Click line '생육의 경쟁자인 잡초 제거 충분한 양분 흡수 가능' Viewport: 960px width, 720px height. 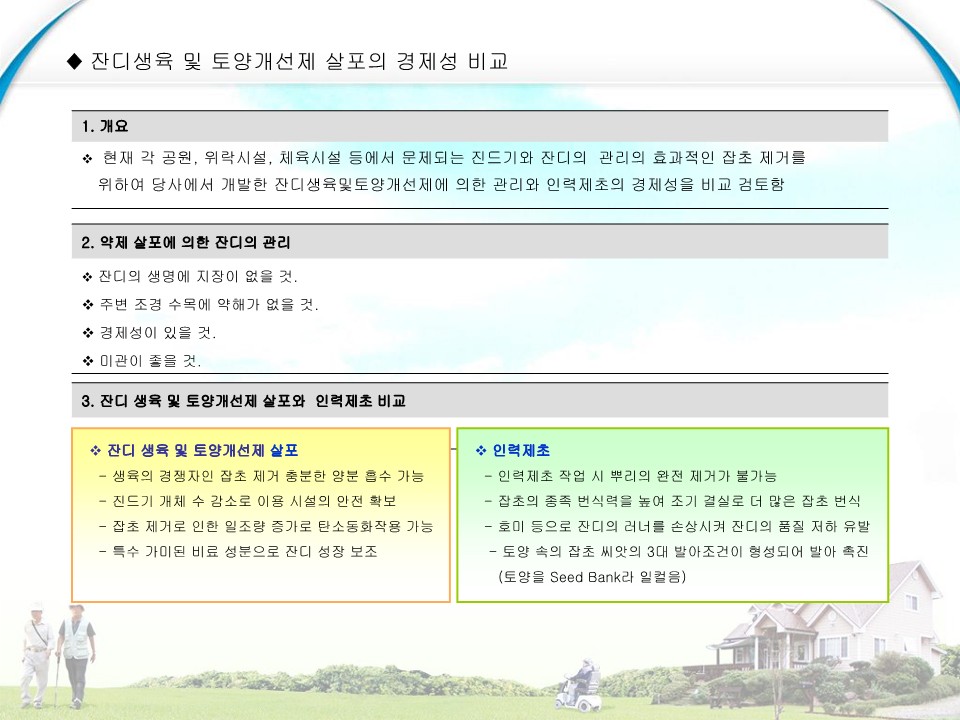click(268, 476)
